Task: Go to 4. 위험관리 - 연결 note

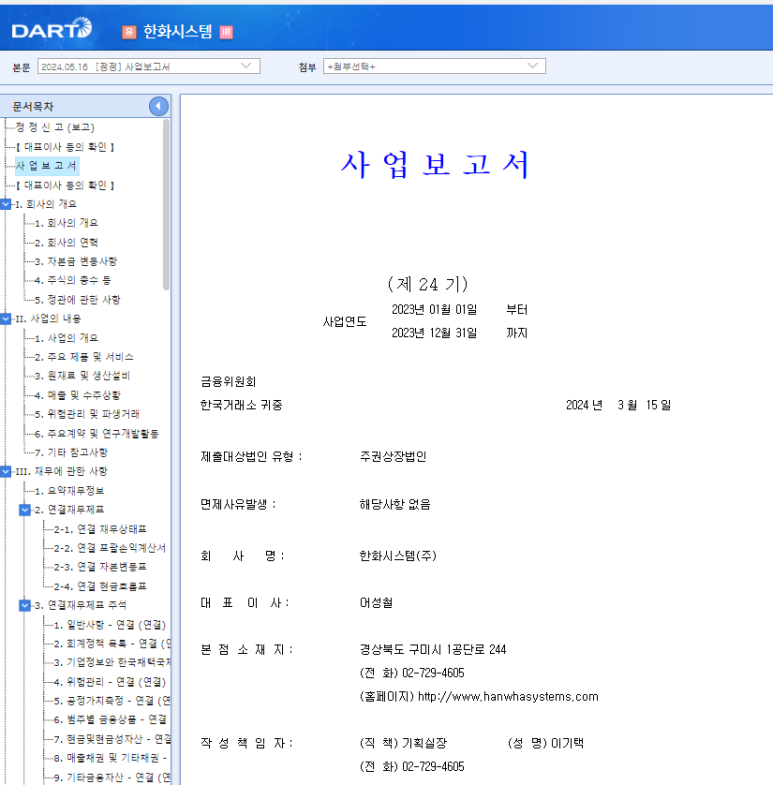Action: tap(110, 682)
